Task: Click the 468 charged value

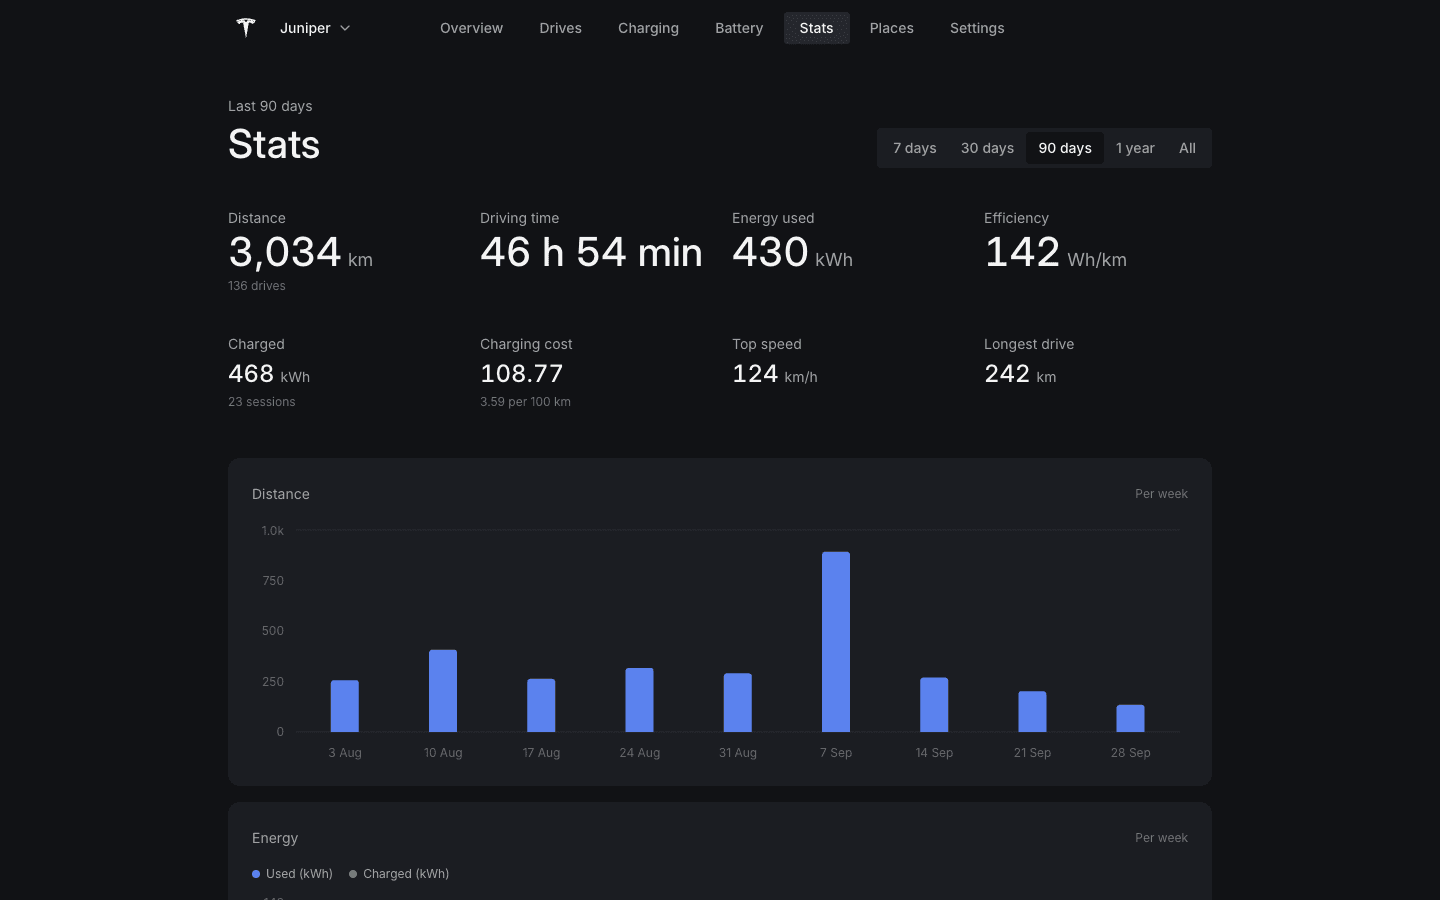Action: (251, 374)
